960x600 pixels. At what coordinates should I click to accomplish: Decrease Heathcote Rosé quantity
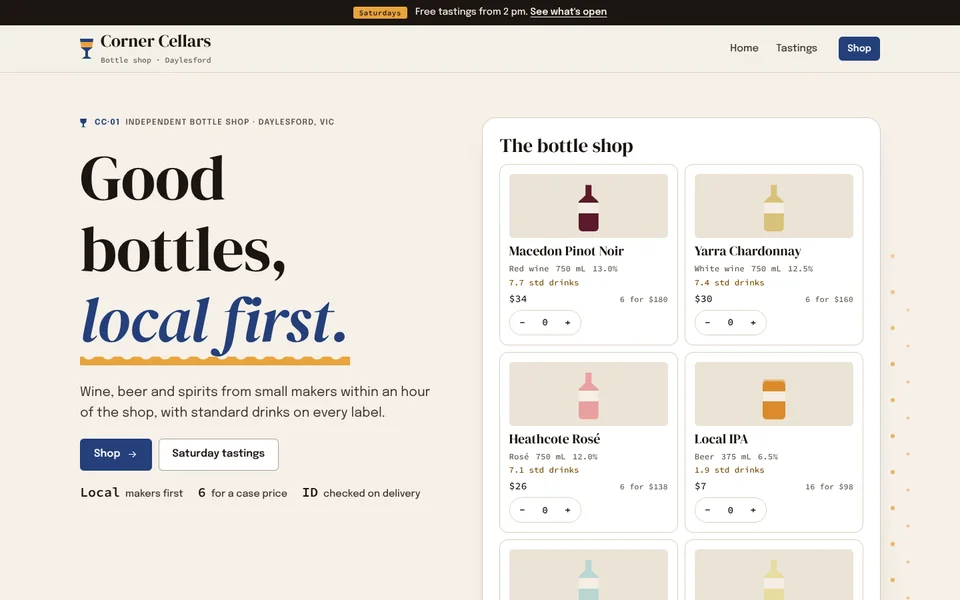point(522,510)
